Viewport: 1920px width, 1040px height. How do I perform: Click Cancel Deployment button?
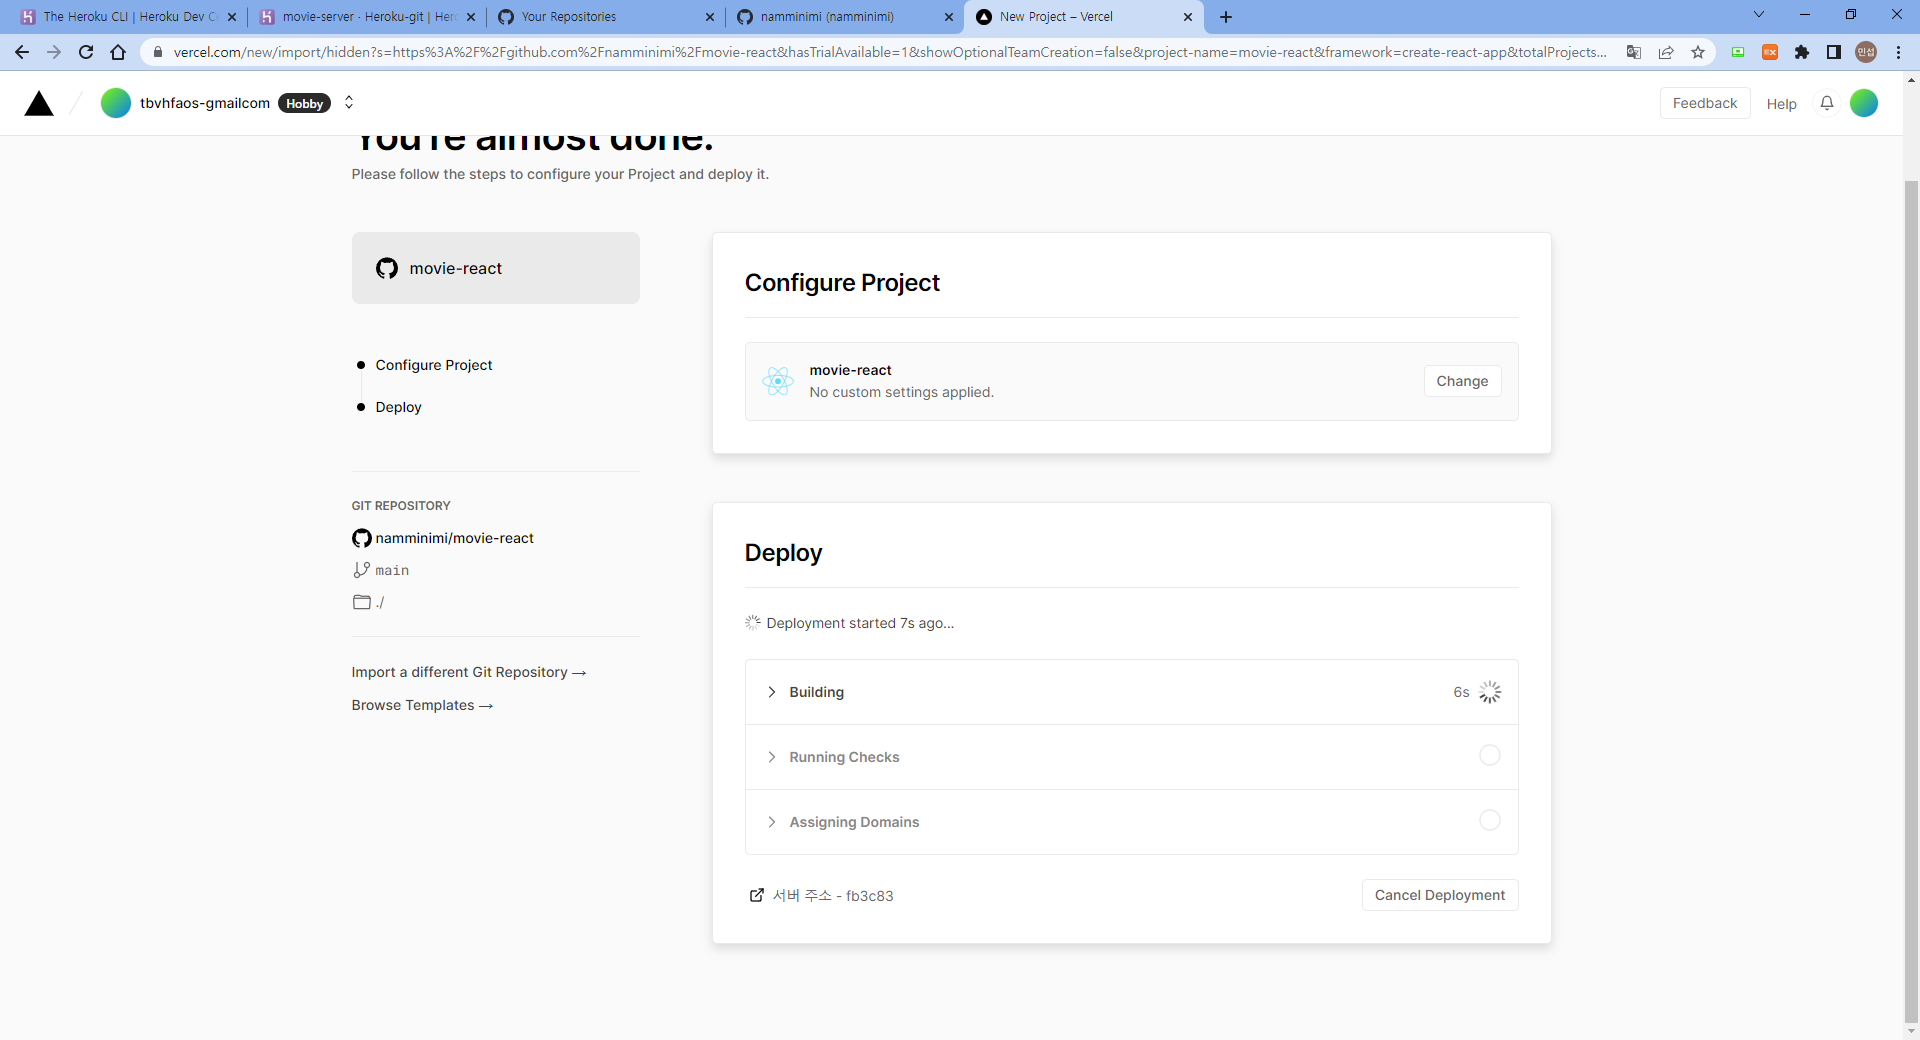1440,895
